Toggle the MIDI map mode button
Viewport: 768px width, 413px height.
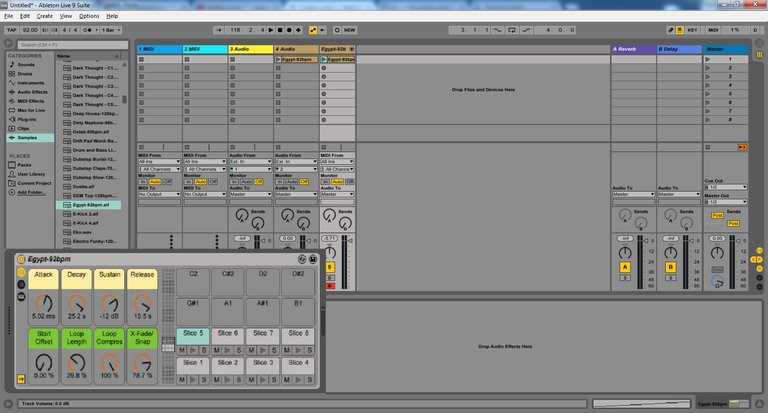pos(713,30)
